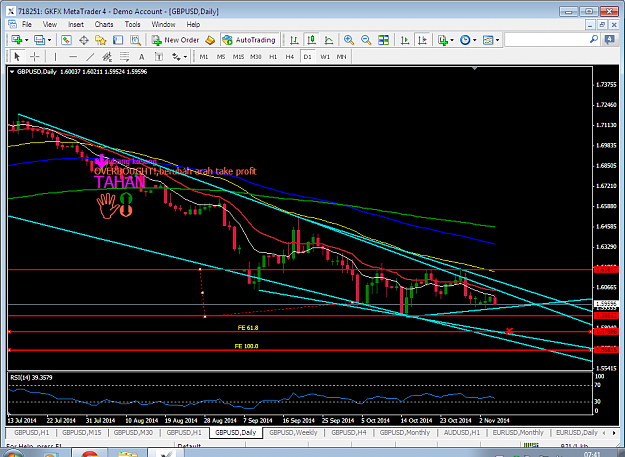Select the Crosshair tool
The width and height of the screenshot is (625, 457).
(x=35, y=57)
